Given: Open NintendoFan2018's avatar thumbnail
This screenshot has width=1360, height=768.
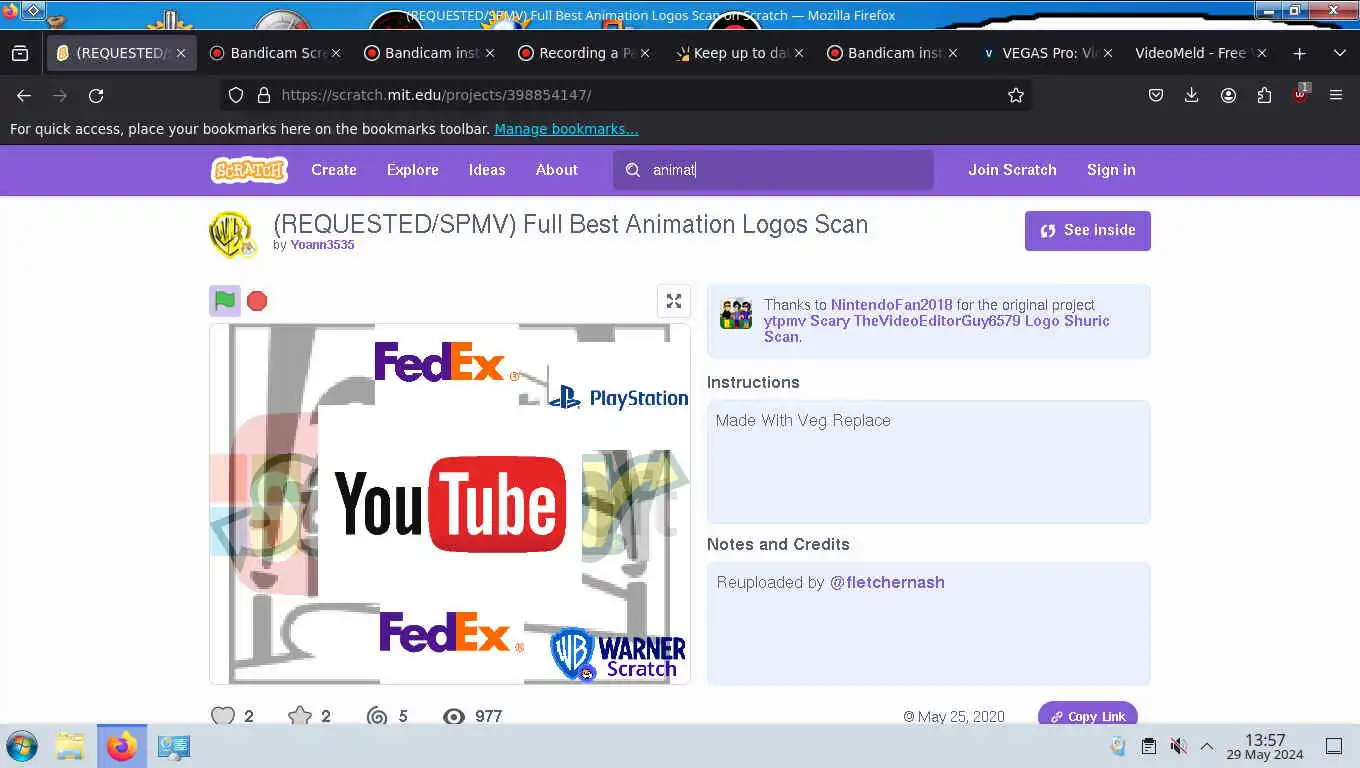Looking at the screenshot, I should 736,314.
